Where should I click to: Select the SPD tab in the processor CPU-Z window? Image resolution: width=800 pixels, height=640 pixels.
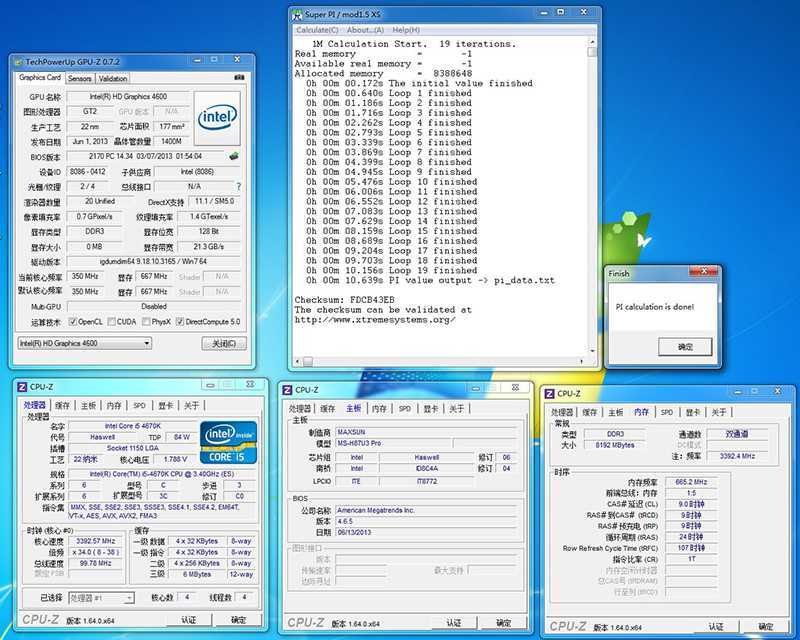(139, 406)
